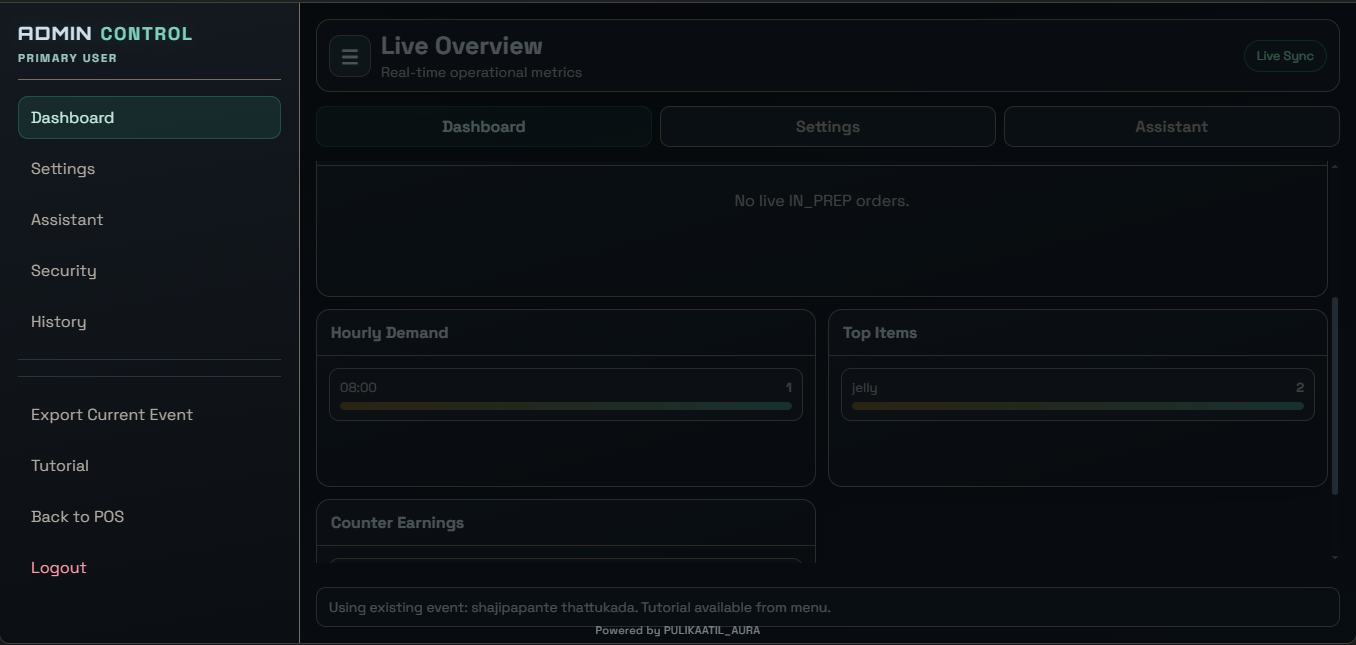Launch the Tutorial
1356x645 pixels.
click(59, 465)
